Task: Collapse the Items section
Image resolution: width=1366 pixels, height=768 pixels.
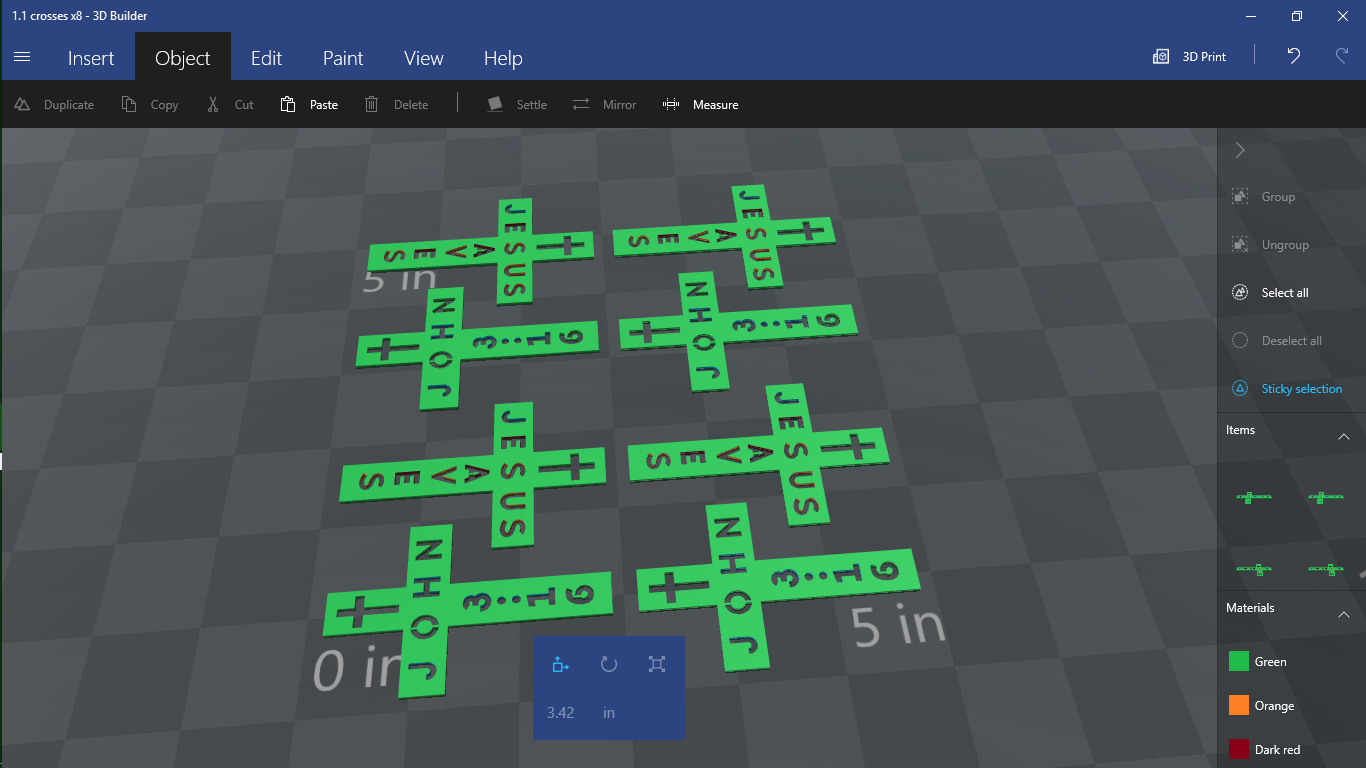Action: coord(1344,437)
